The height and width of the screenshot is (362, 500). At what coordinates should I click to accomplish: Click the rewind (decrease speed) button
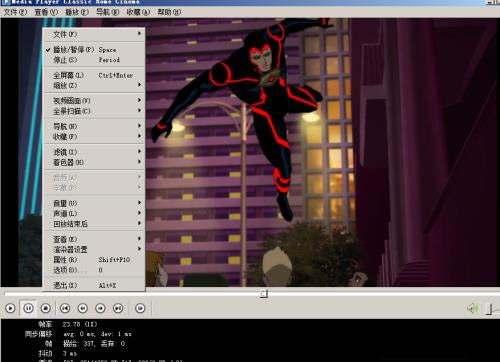point(83,308)
